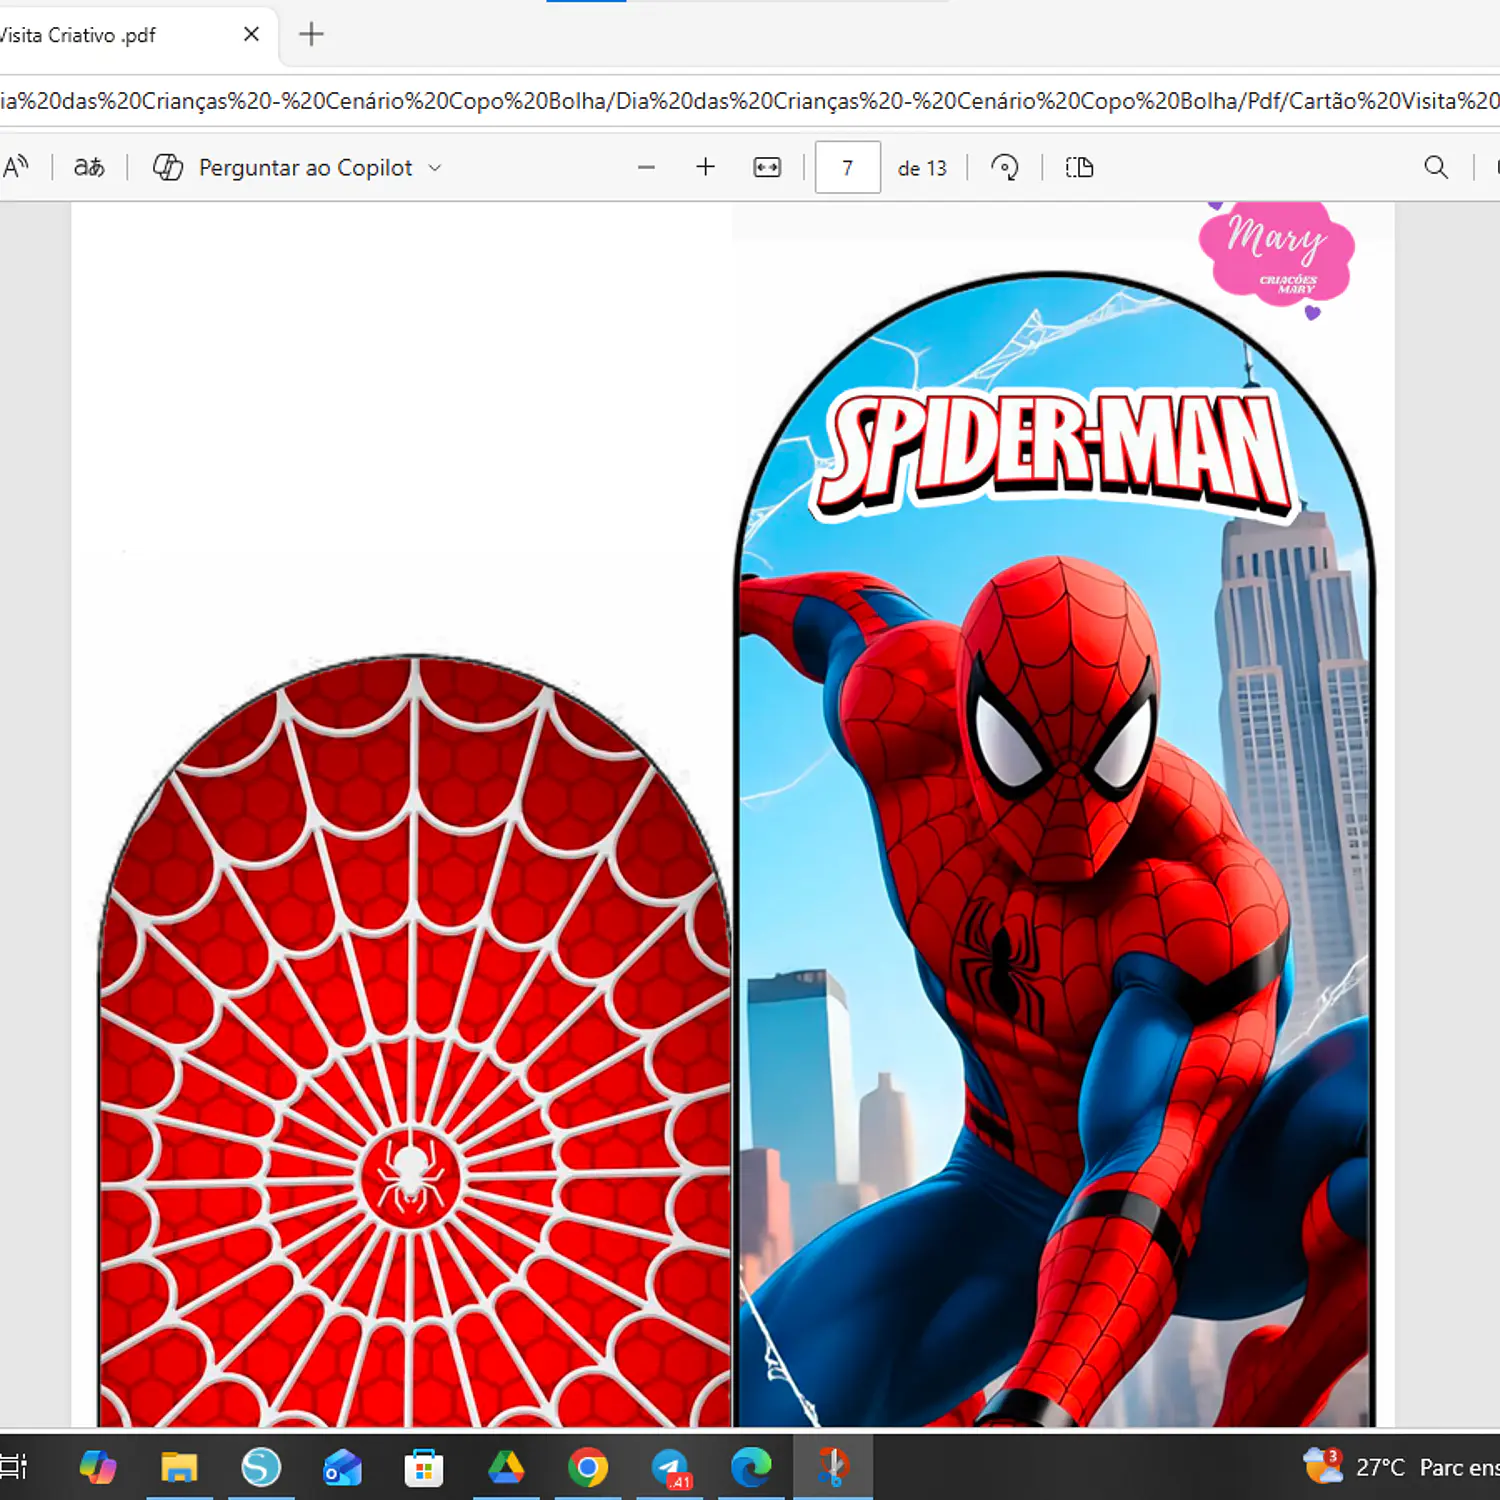Zoom in with the plus icon
1500x1500 pixels.
[x=705, y=167]
